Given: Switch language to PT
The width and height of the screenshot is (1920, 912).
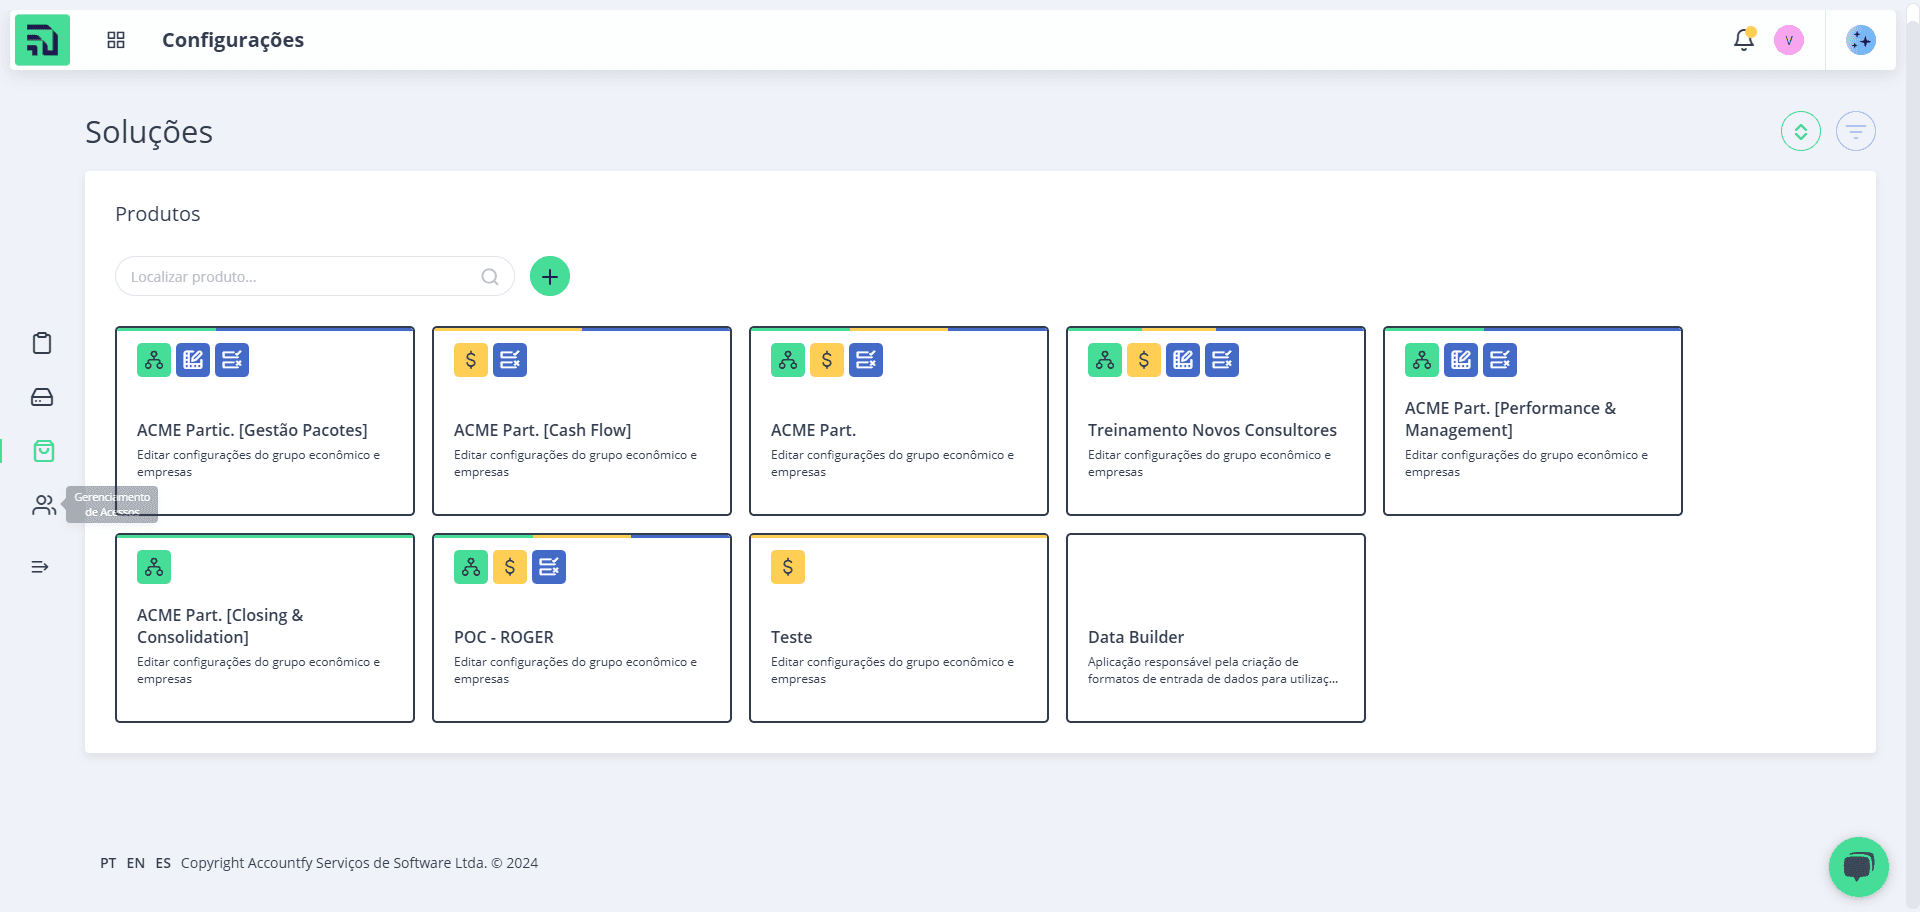Looking at the screenshot, I should tap(108, 863).
